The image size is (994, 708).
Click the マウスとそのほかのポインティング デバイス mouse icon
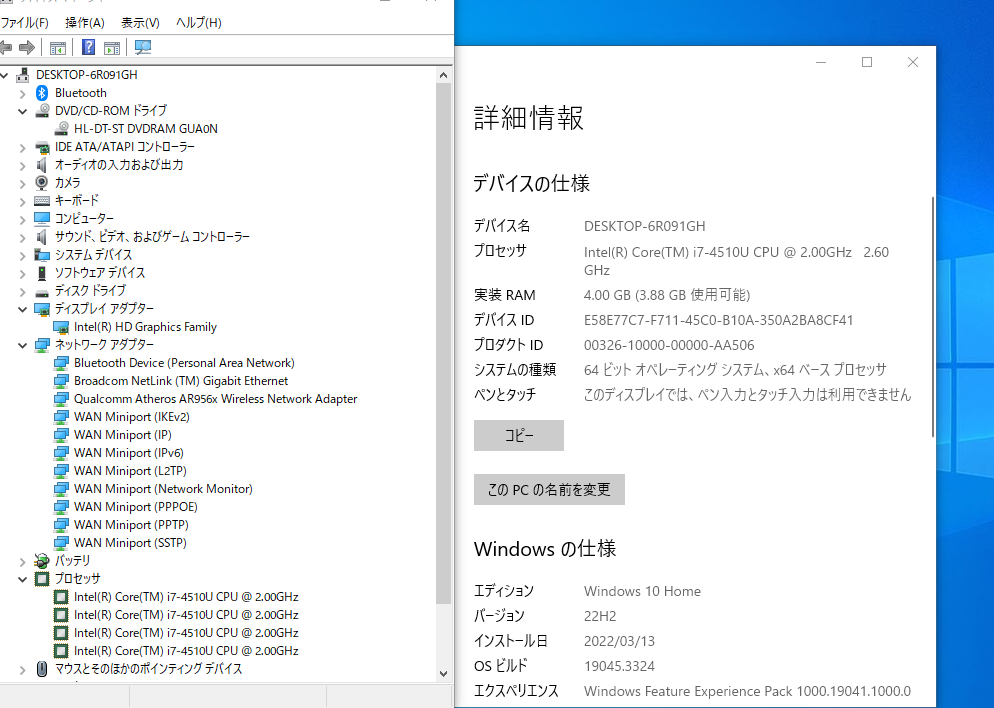tap(42, 669)
